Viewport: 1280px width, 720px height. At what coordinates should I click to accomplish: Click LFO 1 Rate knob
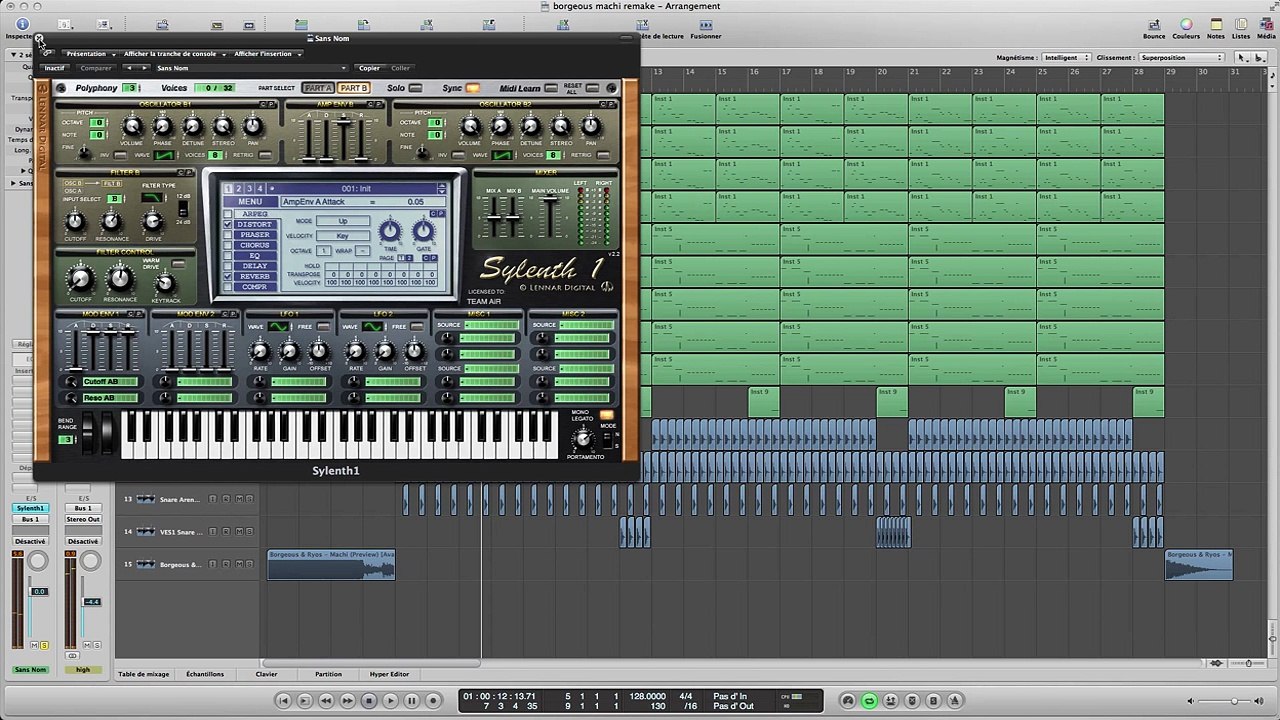(260, 351)
